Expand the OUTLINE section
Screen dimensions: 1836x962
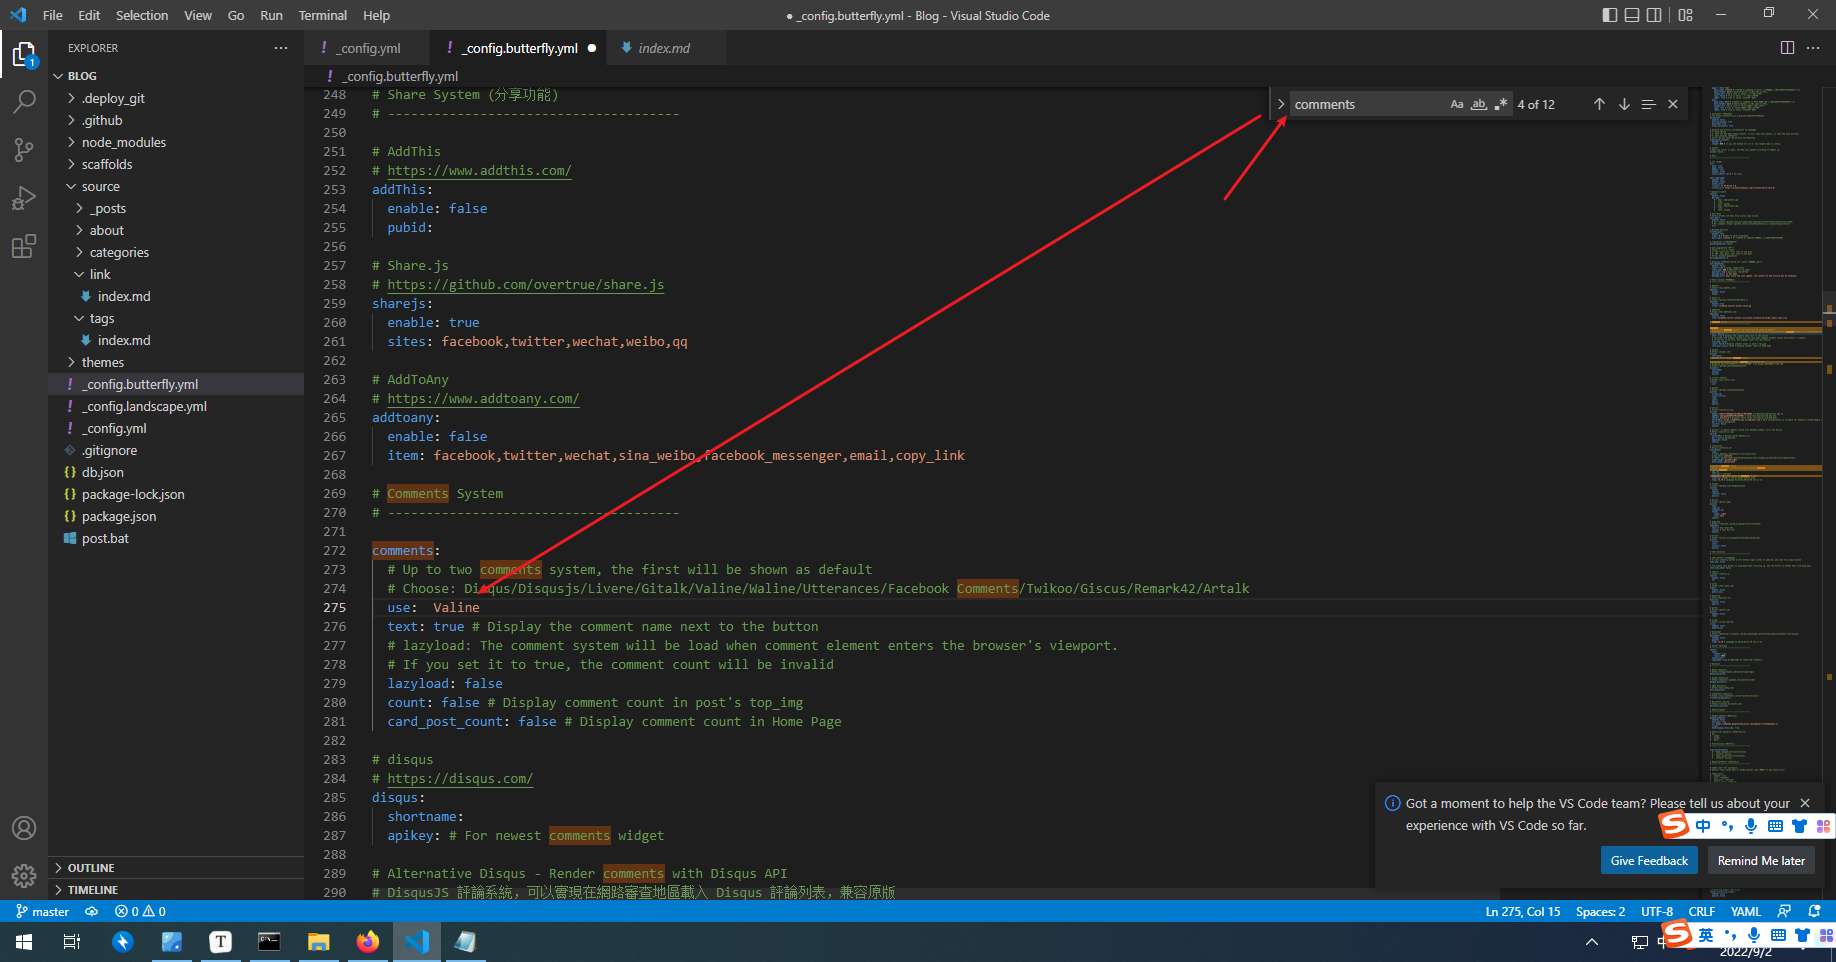[176, 868]
